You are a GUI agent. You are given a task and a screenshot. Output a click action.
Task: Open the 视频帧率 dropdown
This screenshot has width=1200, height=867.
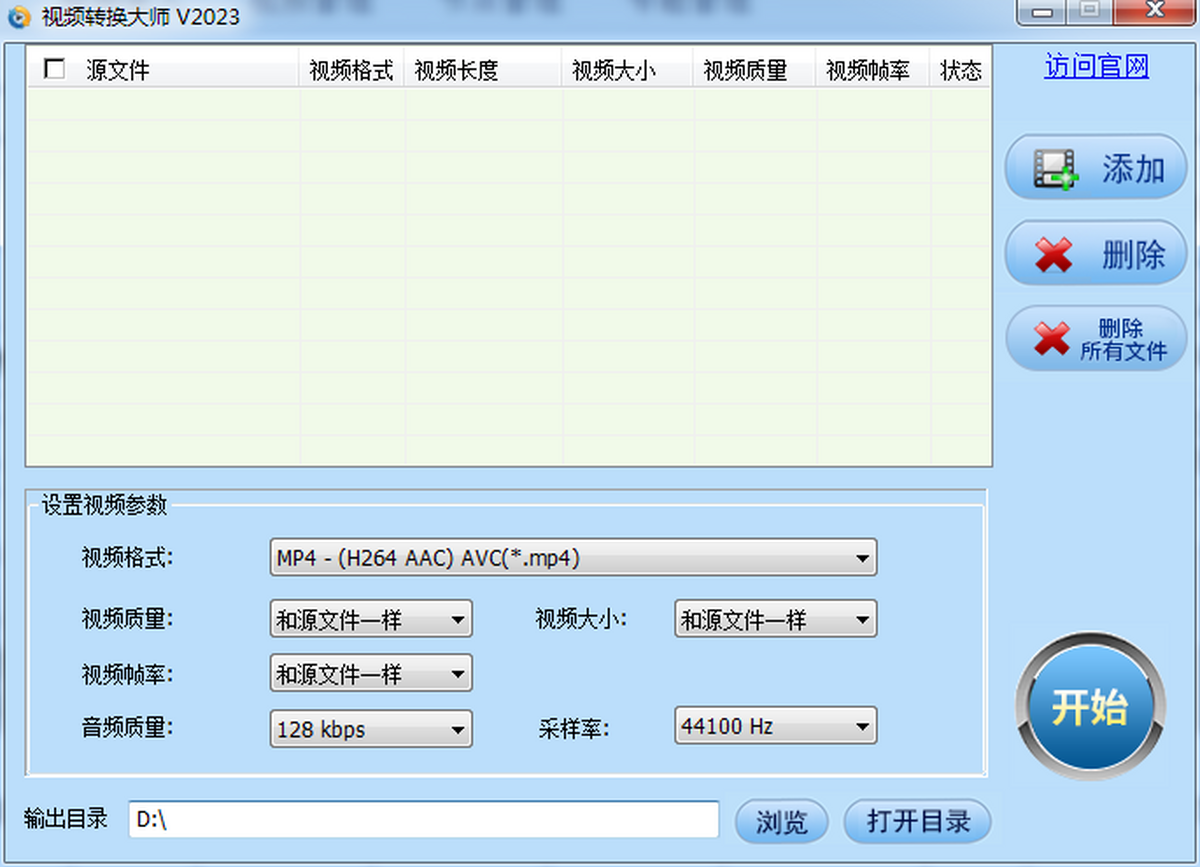(371, 673)
